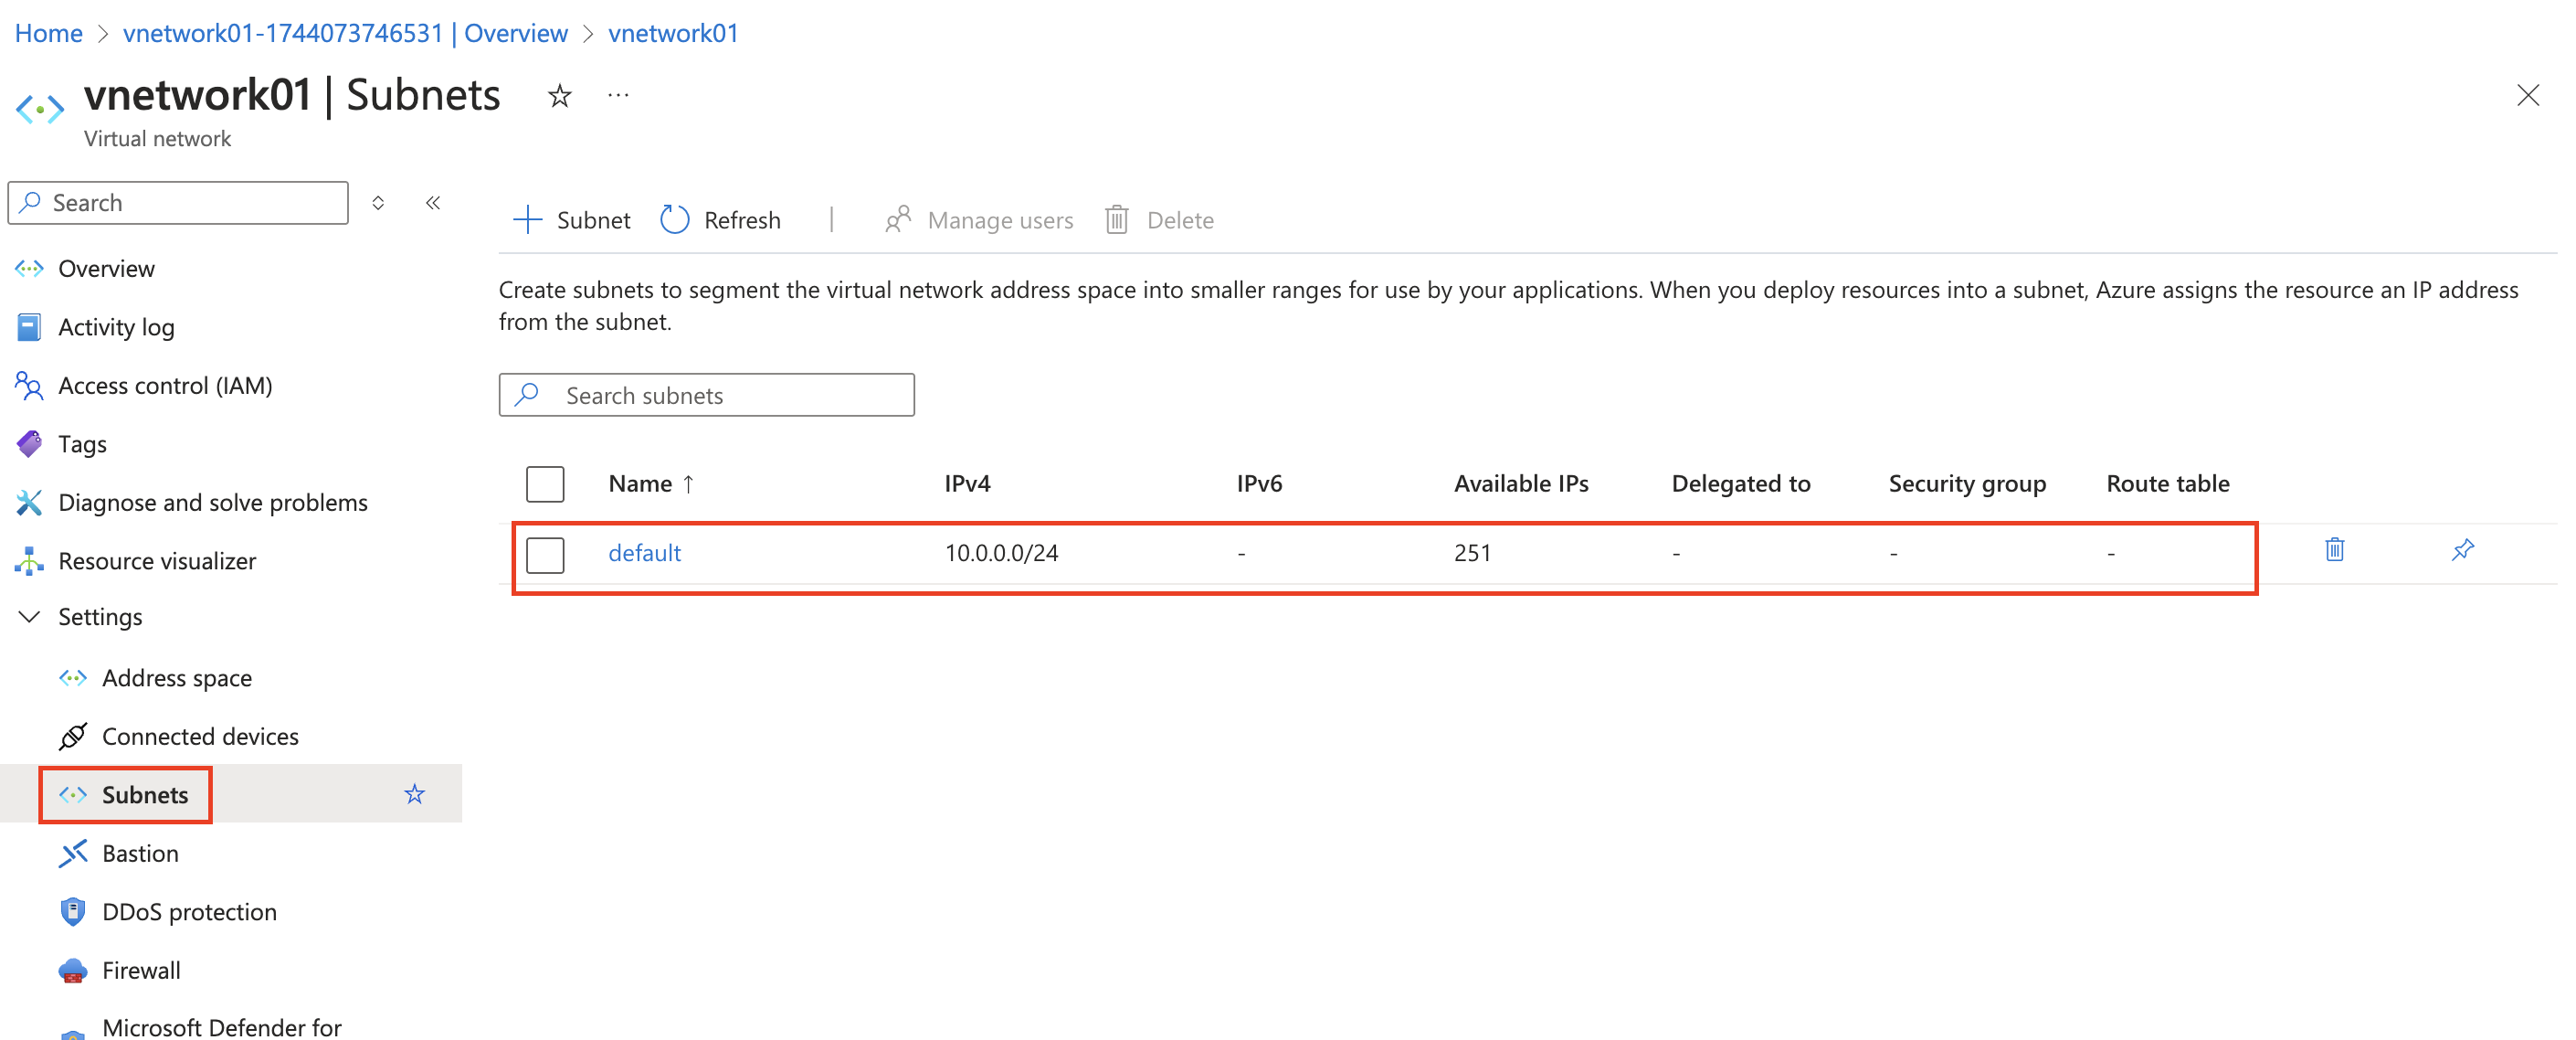Click the Route table column header
The width and height of the screenshot is (2576, 1040).
[2167, 484]
